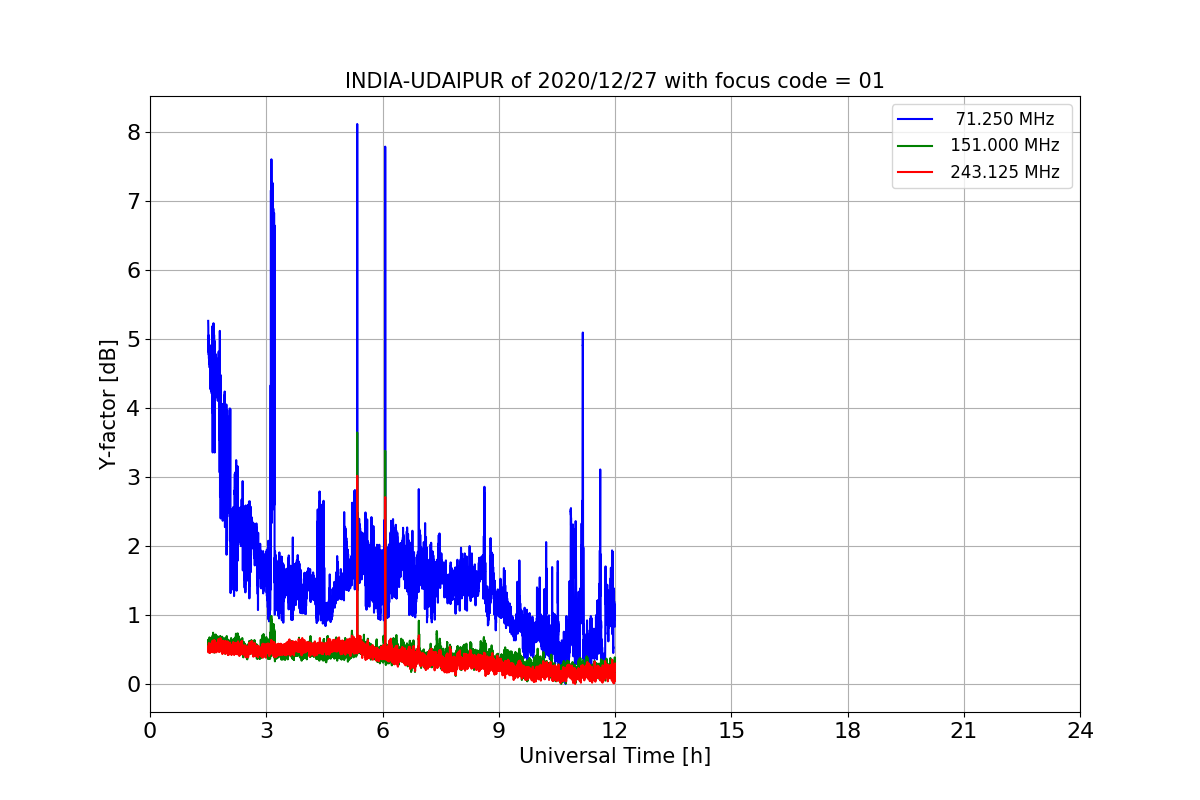Click y-axis tick label 6
This screenshot has height=800, width=1200.
pos(134,270)
